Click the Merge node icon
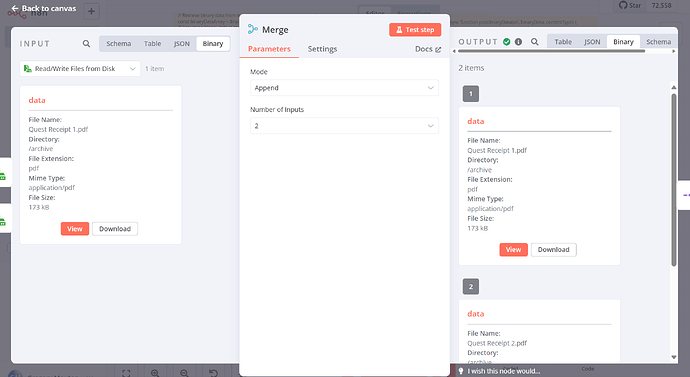 tap(253, 29)
